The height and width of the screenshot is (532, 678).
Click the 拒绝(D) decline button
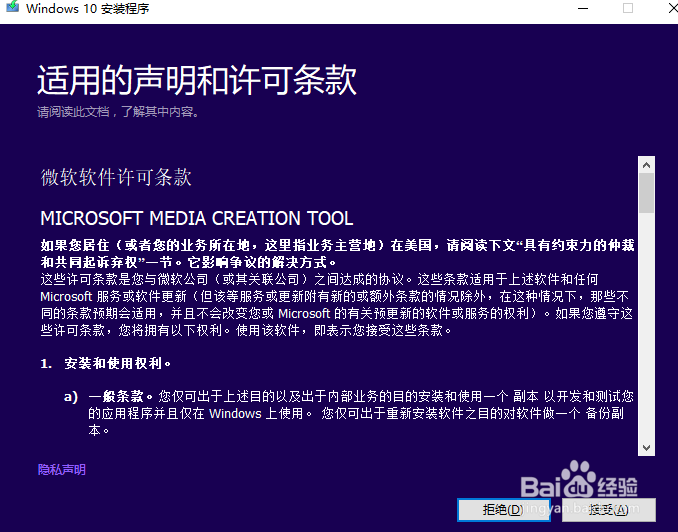pyautogui.click(x=504, y=510)
